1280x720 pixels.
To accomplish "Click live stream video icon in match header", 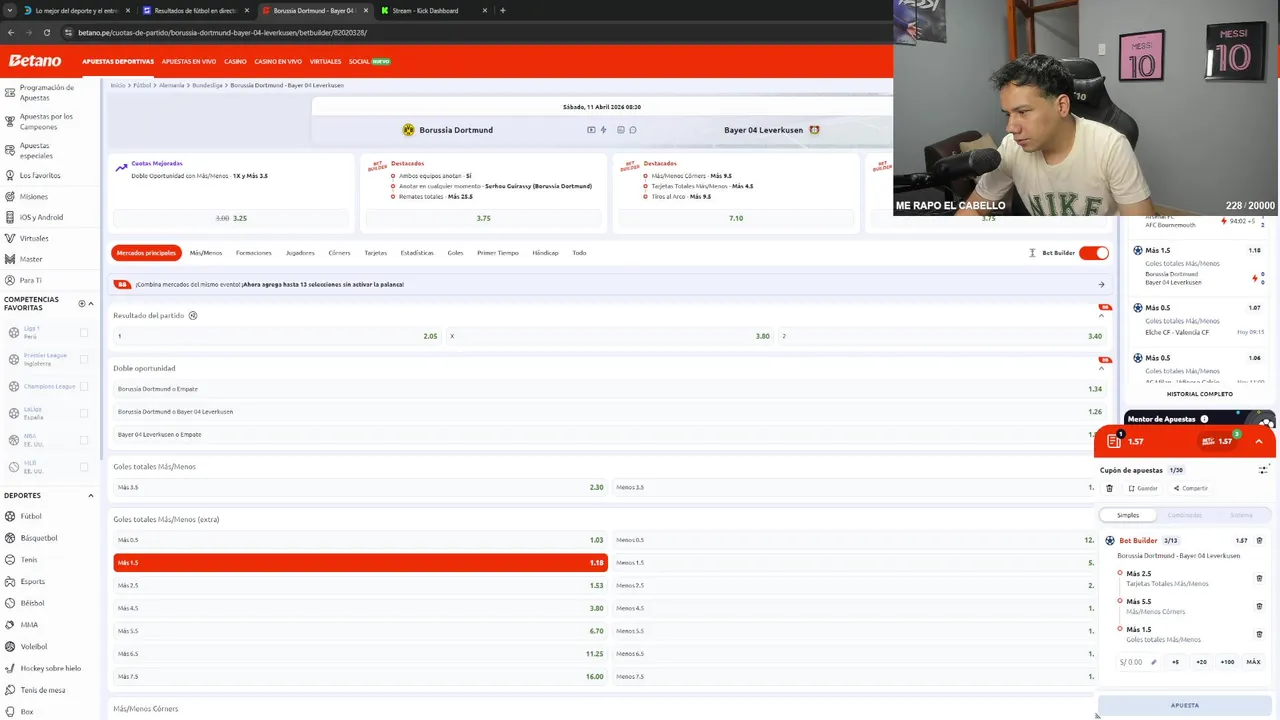I will coord(591,130).
